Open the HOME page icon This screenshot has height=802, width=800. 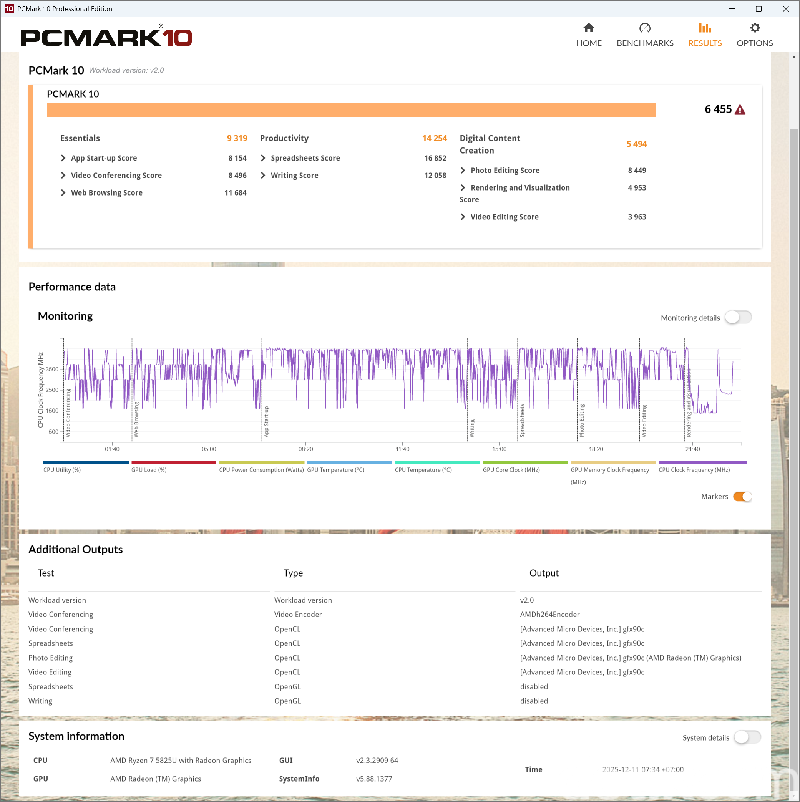pos(588,30)
